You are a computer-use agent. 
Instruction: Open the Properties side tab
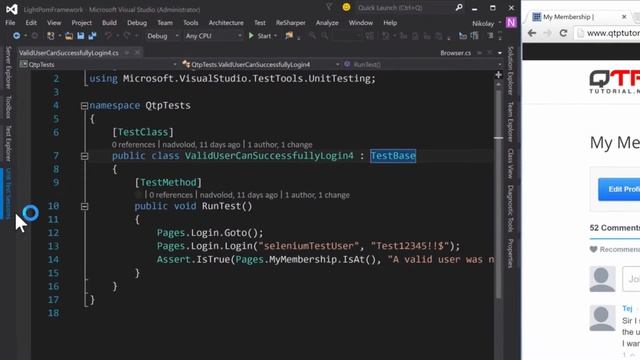[x=510, y=253]
